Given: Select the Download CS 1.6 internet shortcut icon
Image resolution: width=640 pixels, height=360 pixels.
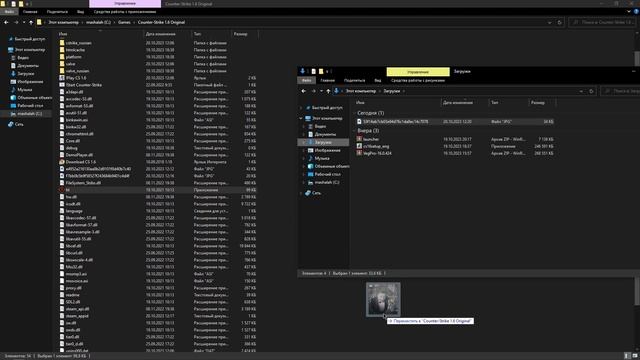Looking at the screenshot, I should click(62, 162).
